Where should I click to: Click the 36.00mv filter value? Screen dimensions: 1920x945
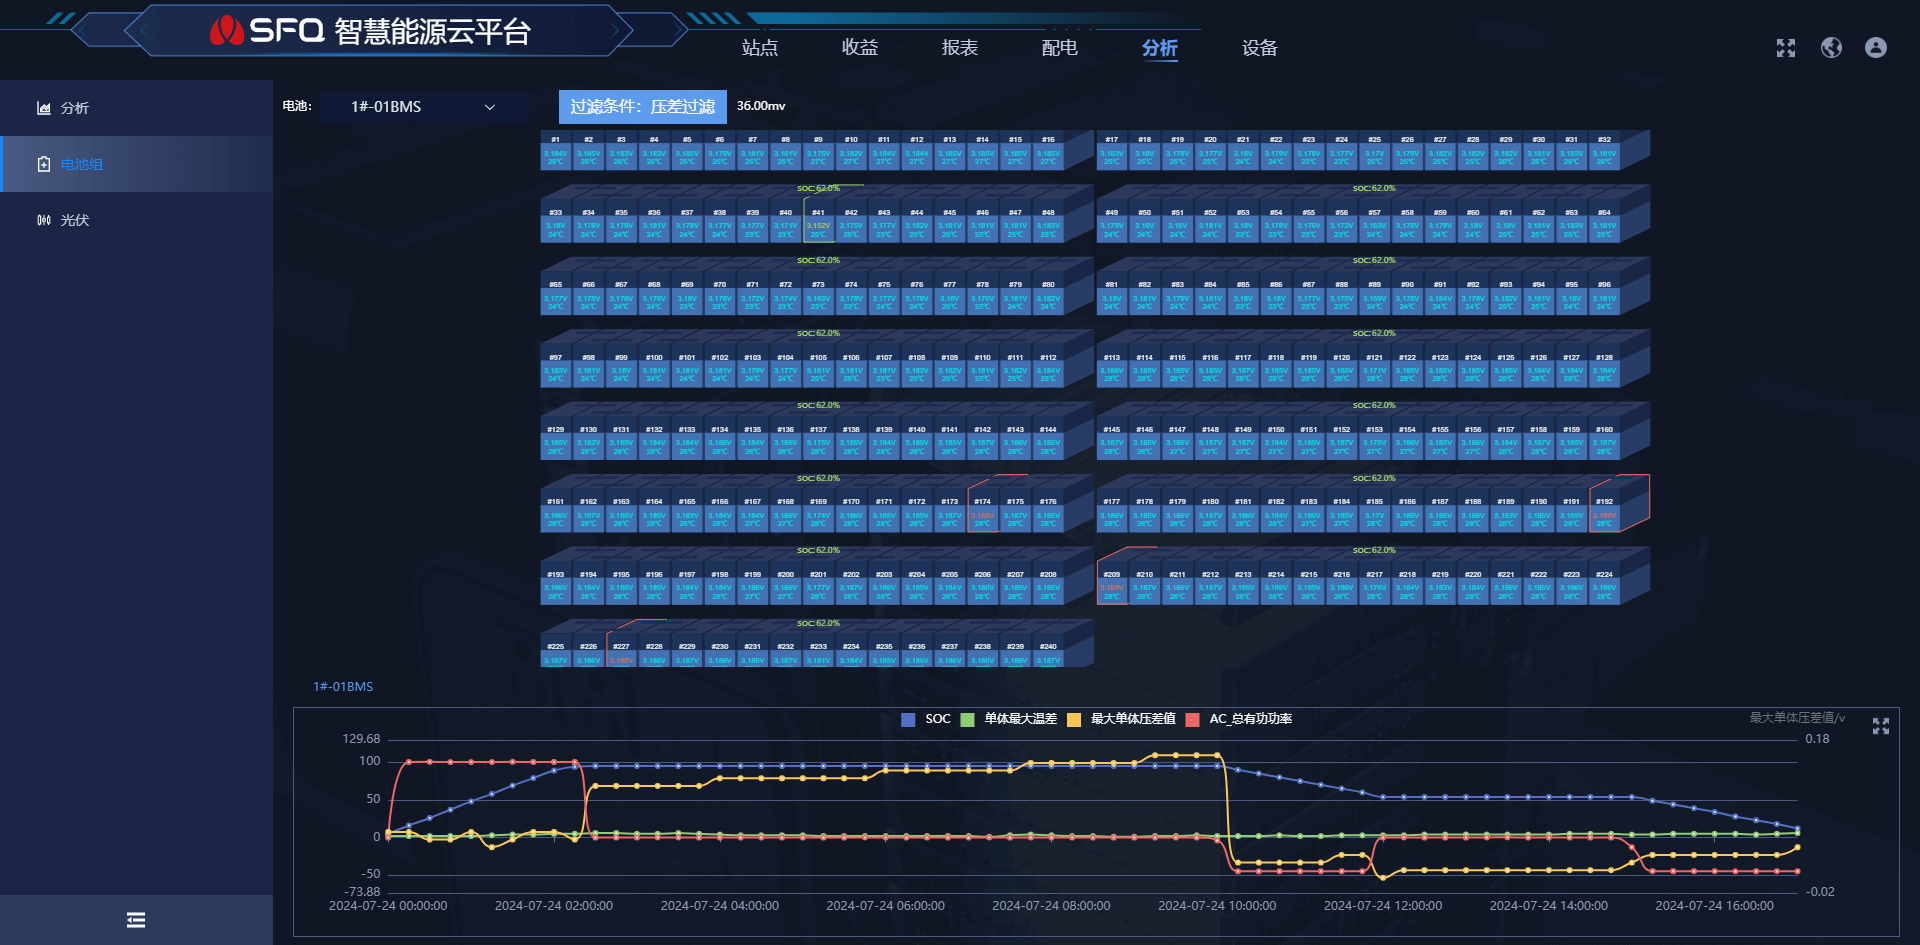click(761, 106)
